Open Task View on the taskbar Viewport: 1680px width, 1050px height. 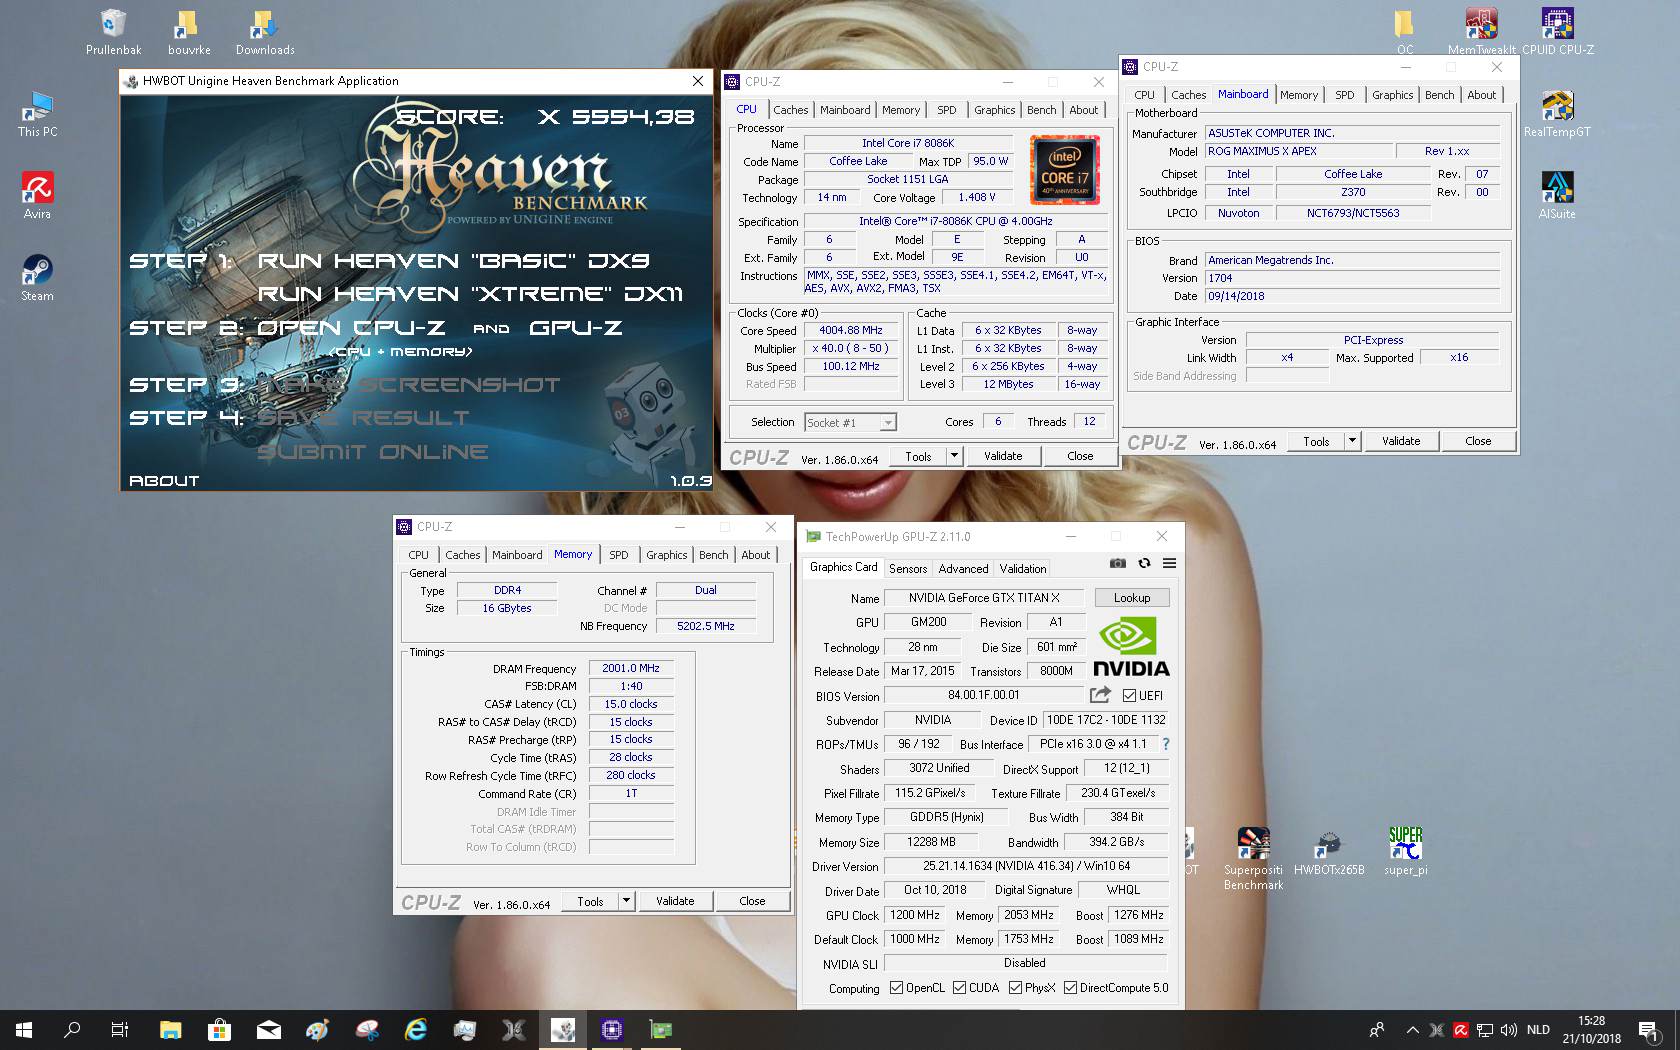pyautogui.click(x=120, y=1030)
